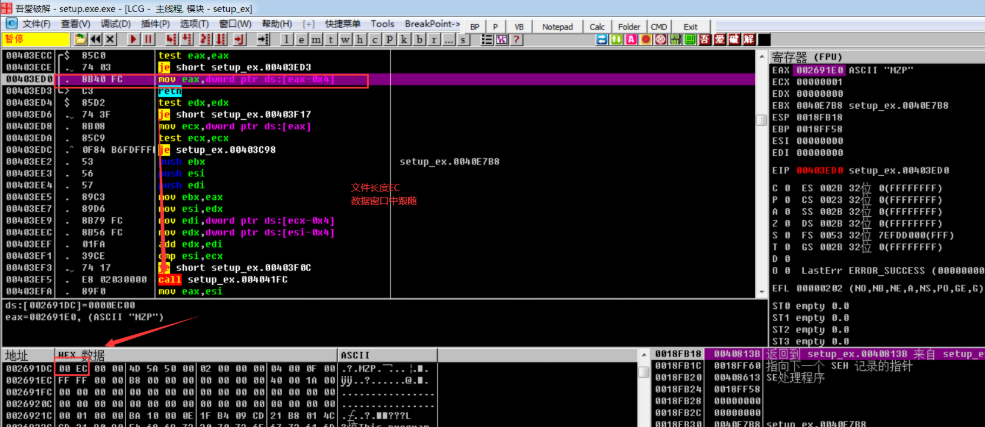Go to address with the black arrow icon
Screen dimensions: 985x427
pos(263,39)
